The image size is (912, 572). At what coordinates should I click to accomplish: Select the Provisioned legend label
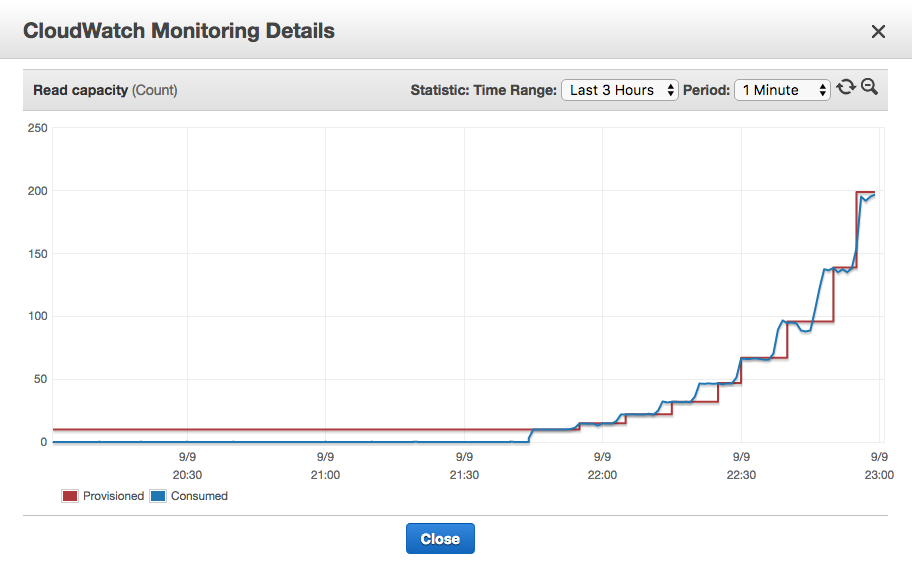113,496
